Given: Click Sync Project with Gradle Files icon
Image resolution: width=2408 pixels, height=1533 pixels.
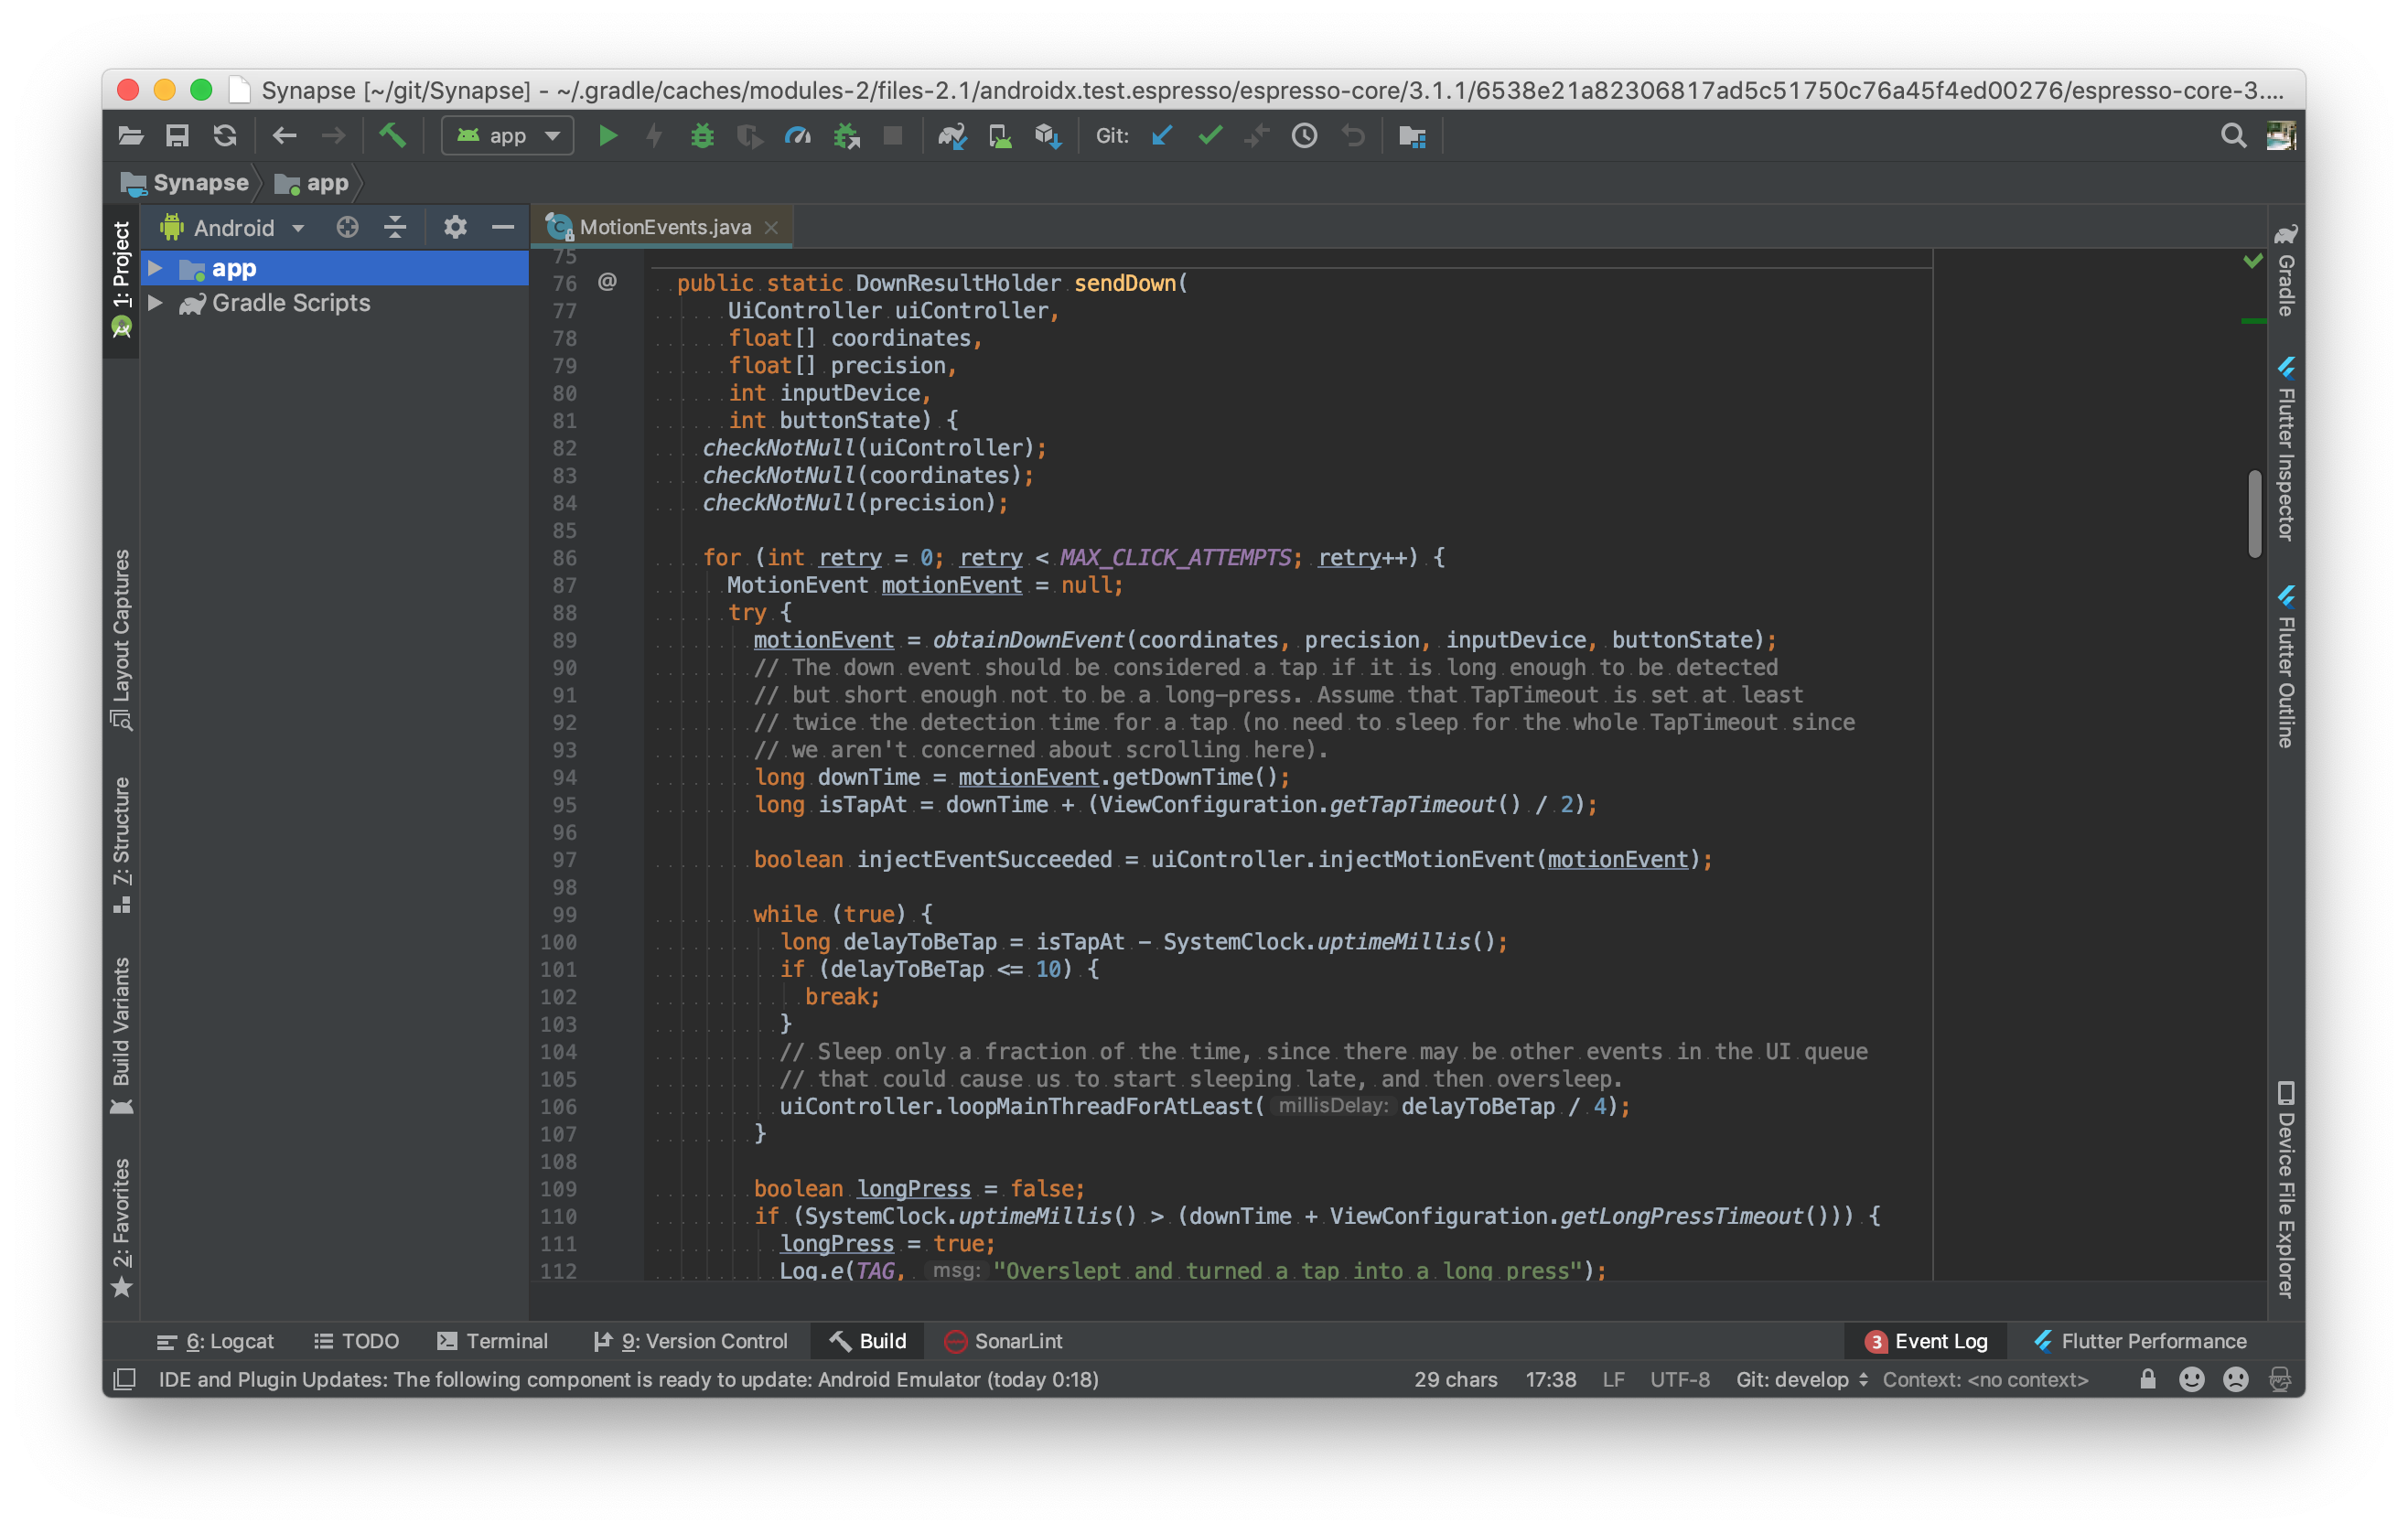Looking at the screenshot, I should [x=951, y=136].
